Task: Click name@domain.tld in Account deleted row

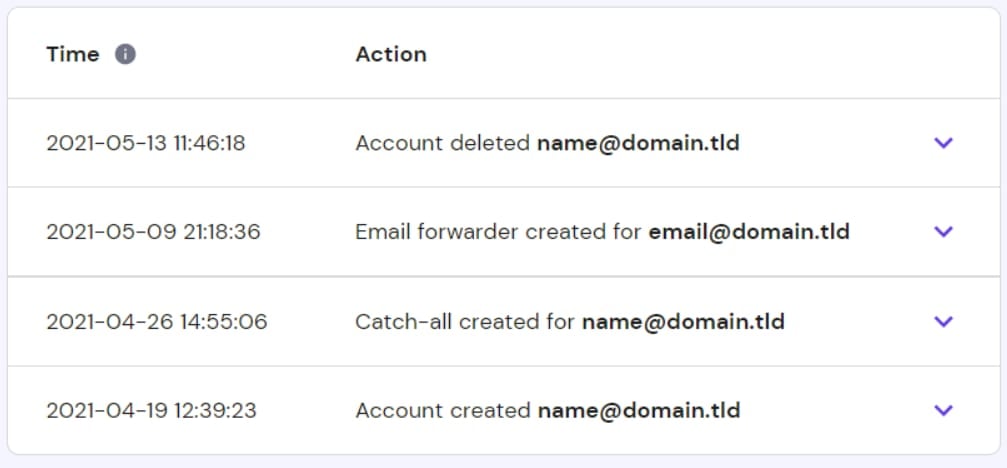Action: point(638,143)
